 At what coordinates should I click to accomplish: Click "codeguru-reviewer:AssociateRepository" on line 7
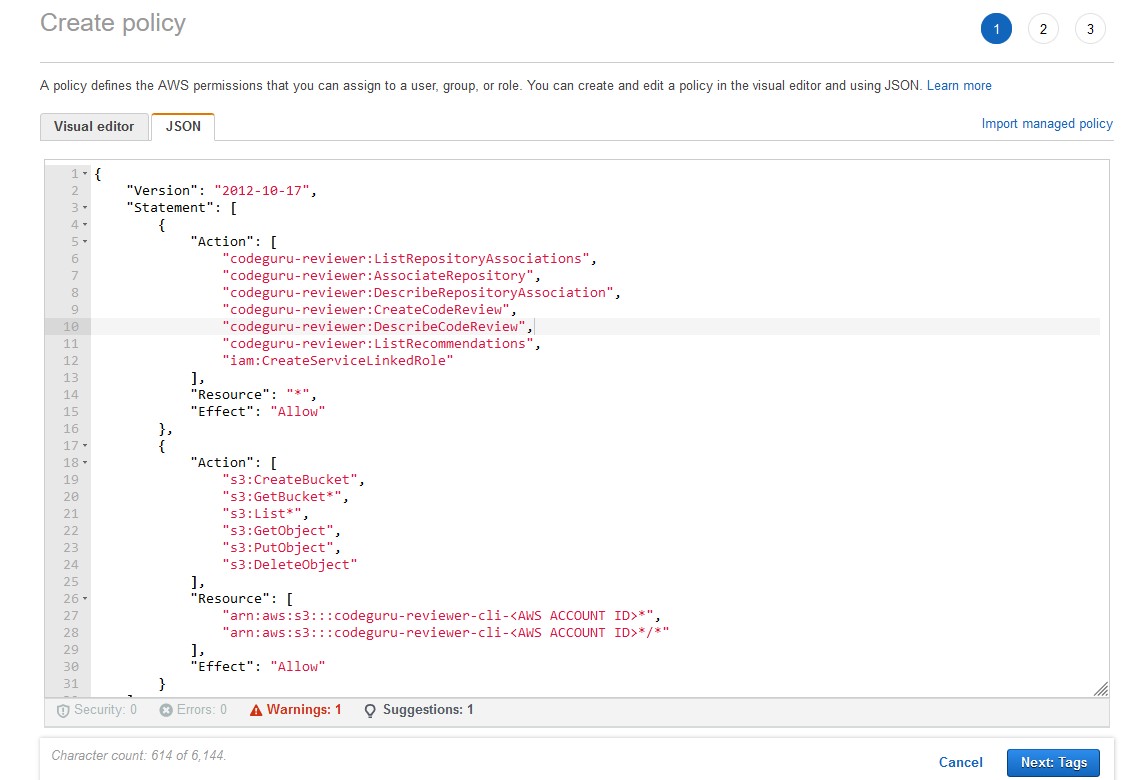[x=377, y=276]
